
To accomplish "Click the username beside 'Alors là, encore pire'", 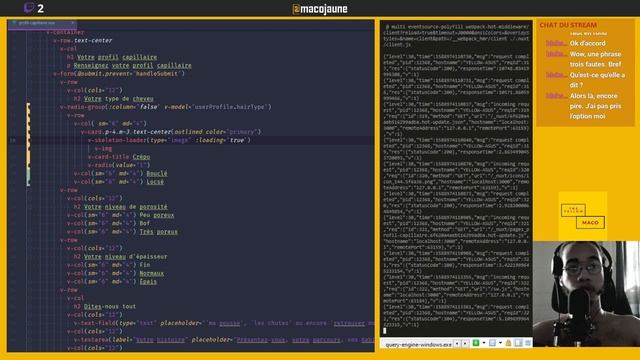I will [x=556, y=96].
